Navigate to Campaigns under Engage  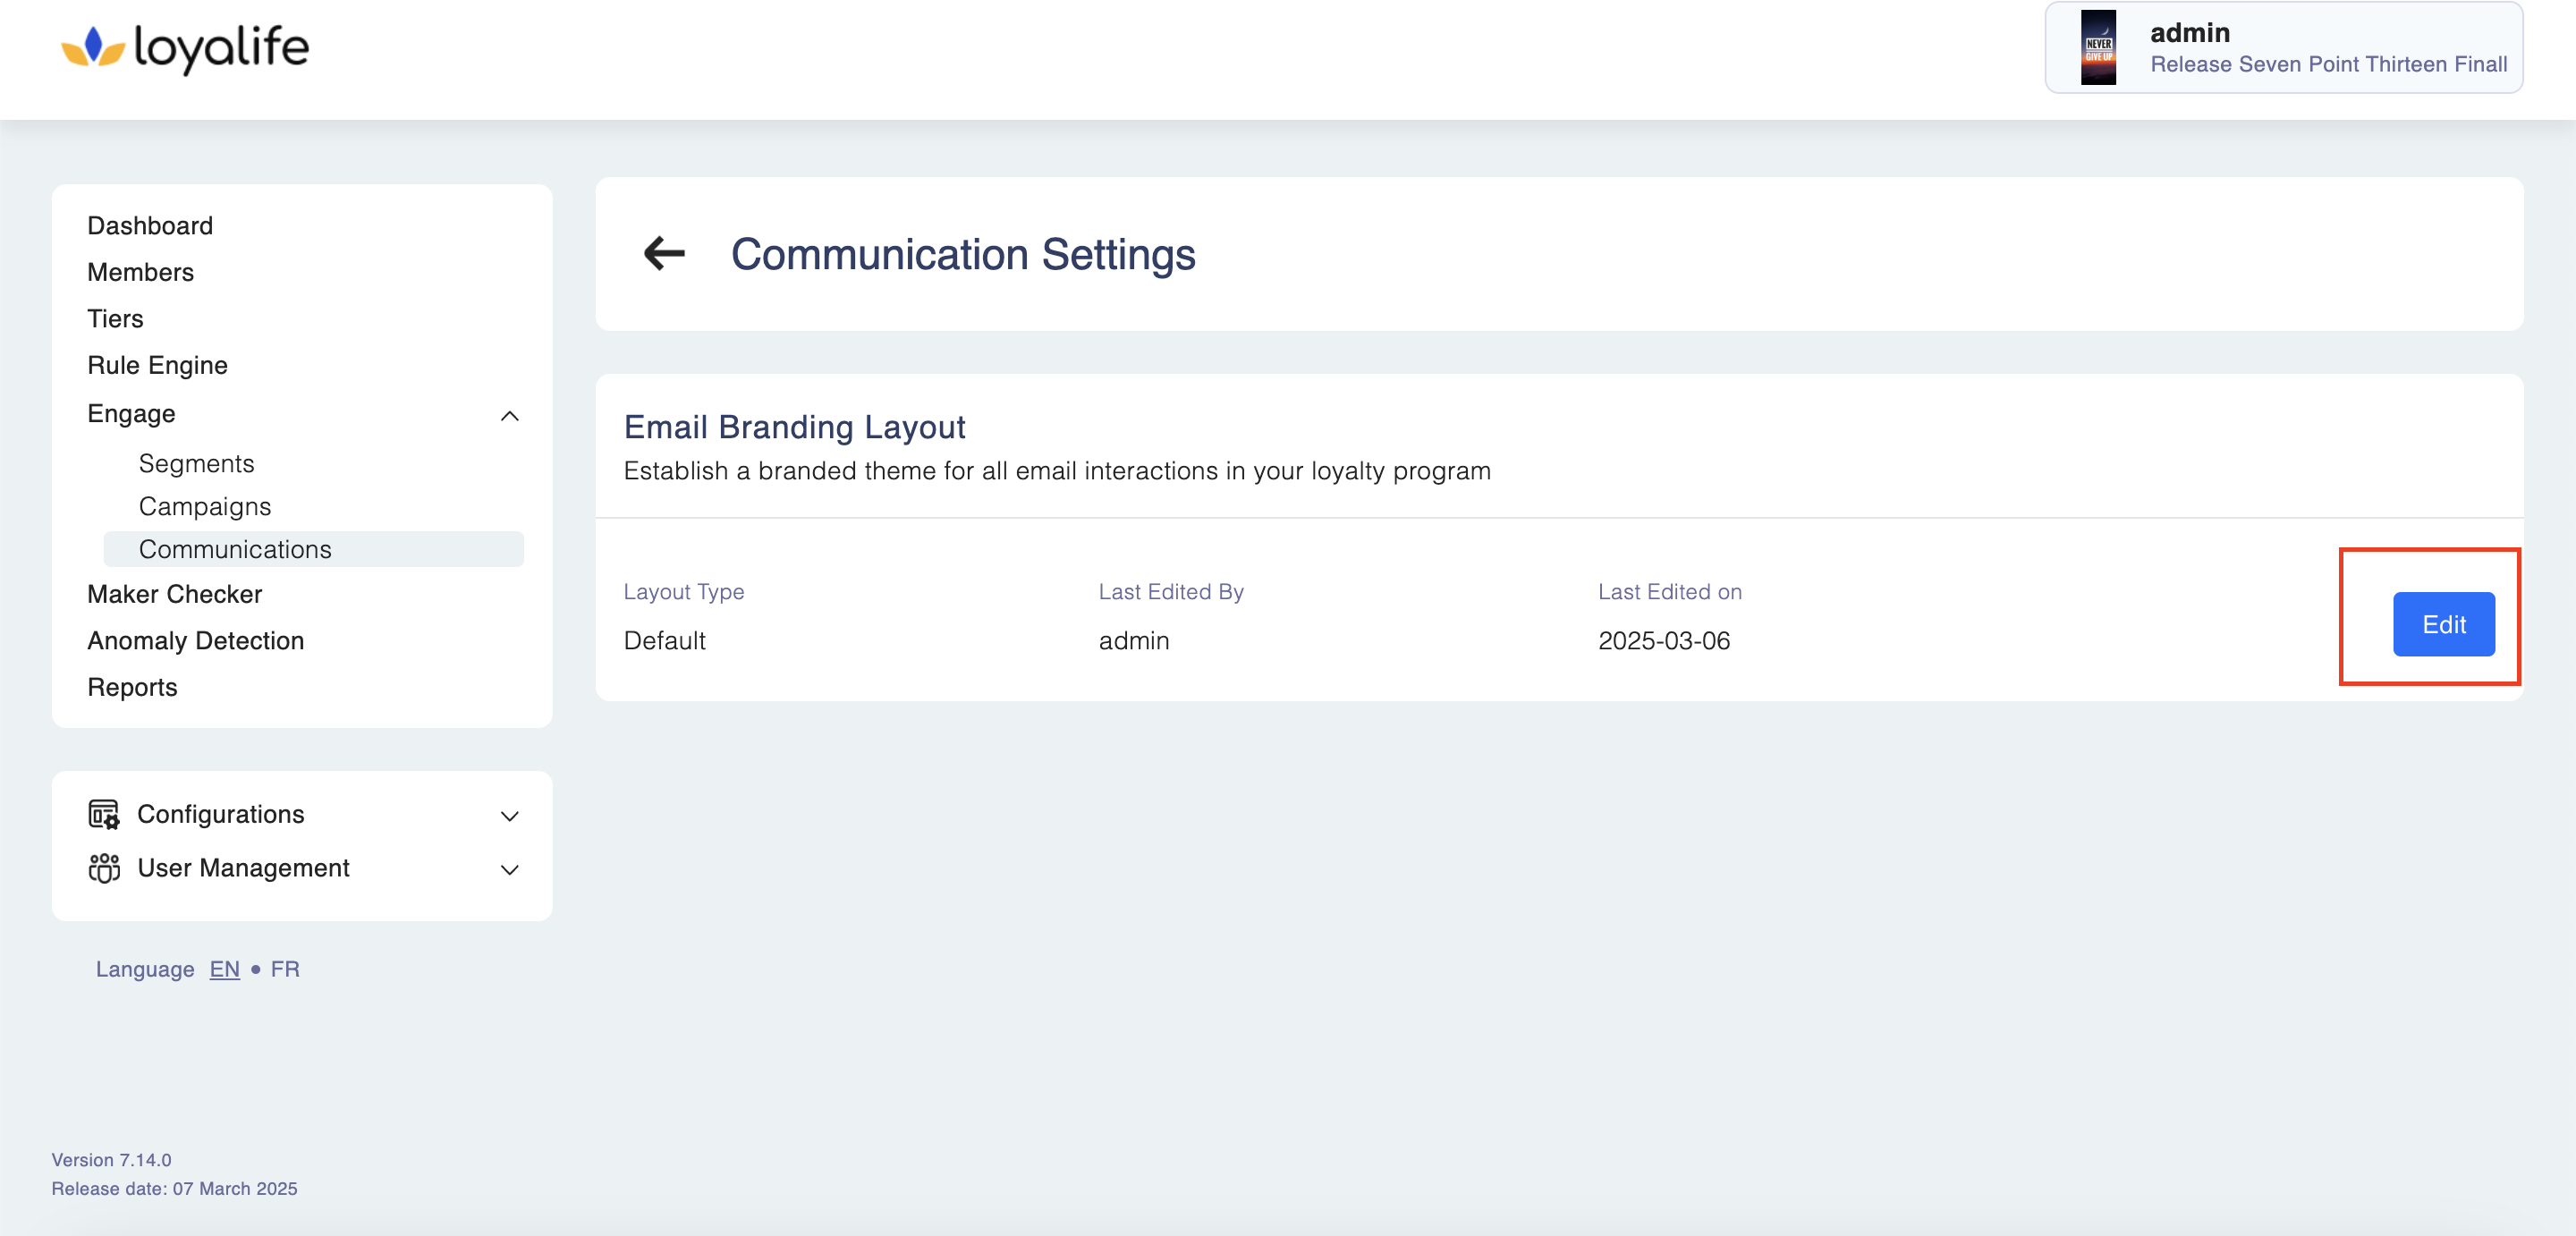205,507
